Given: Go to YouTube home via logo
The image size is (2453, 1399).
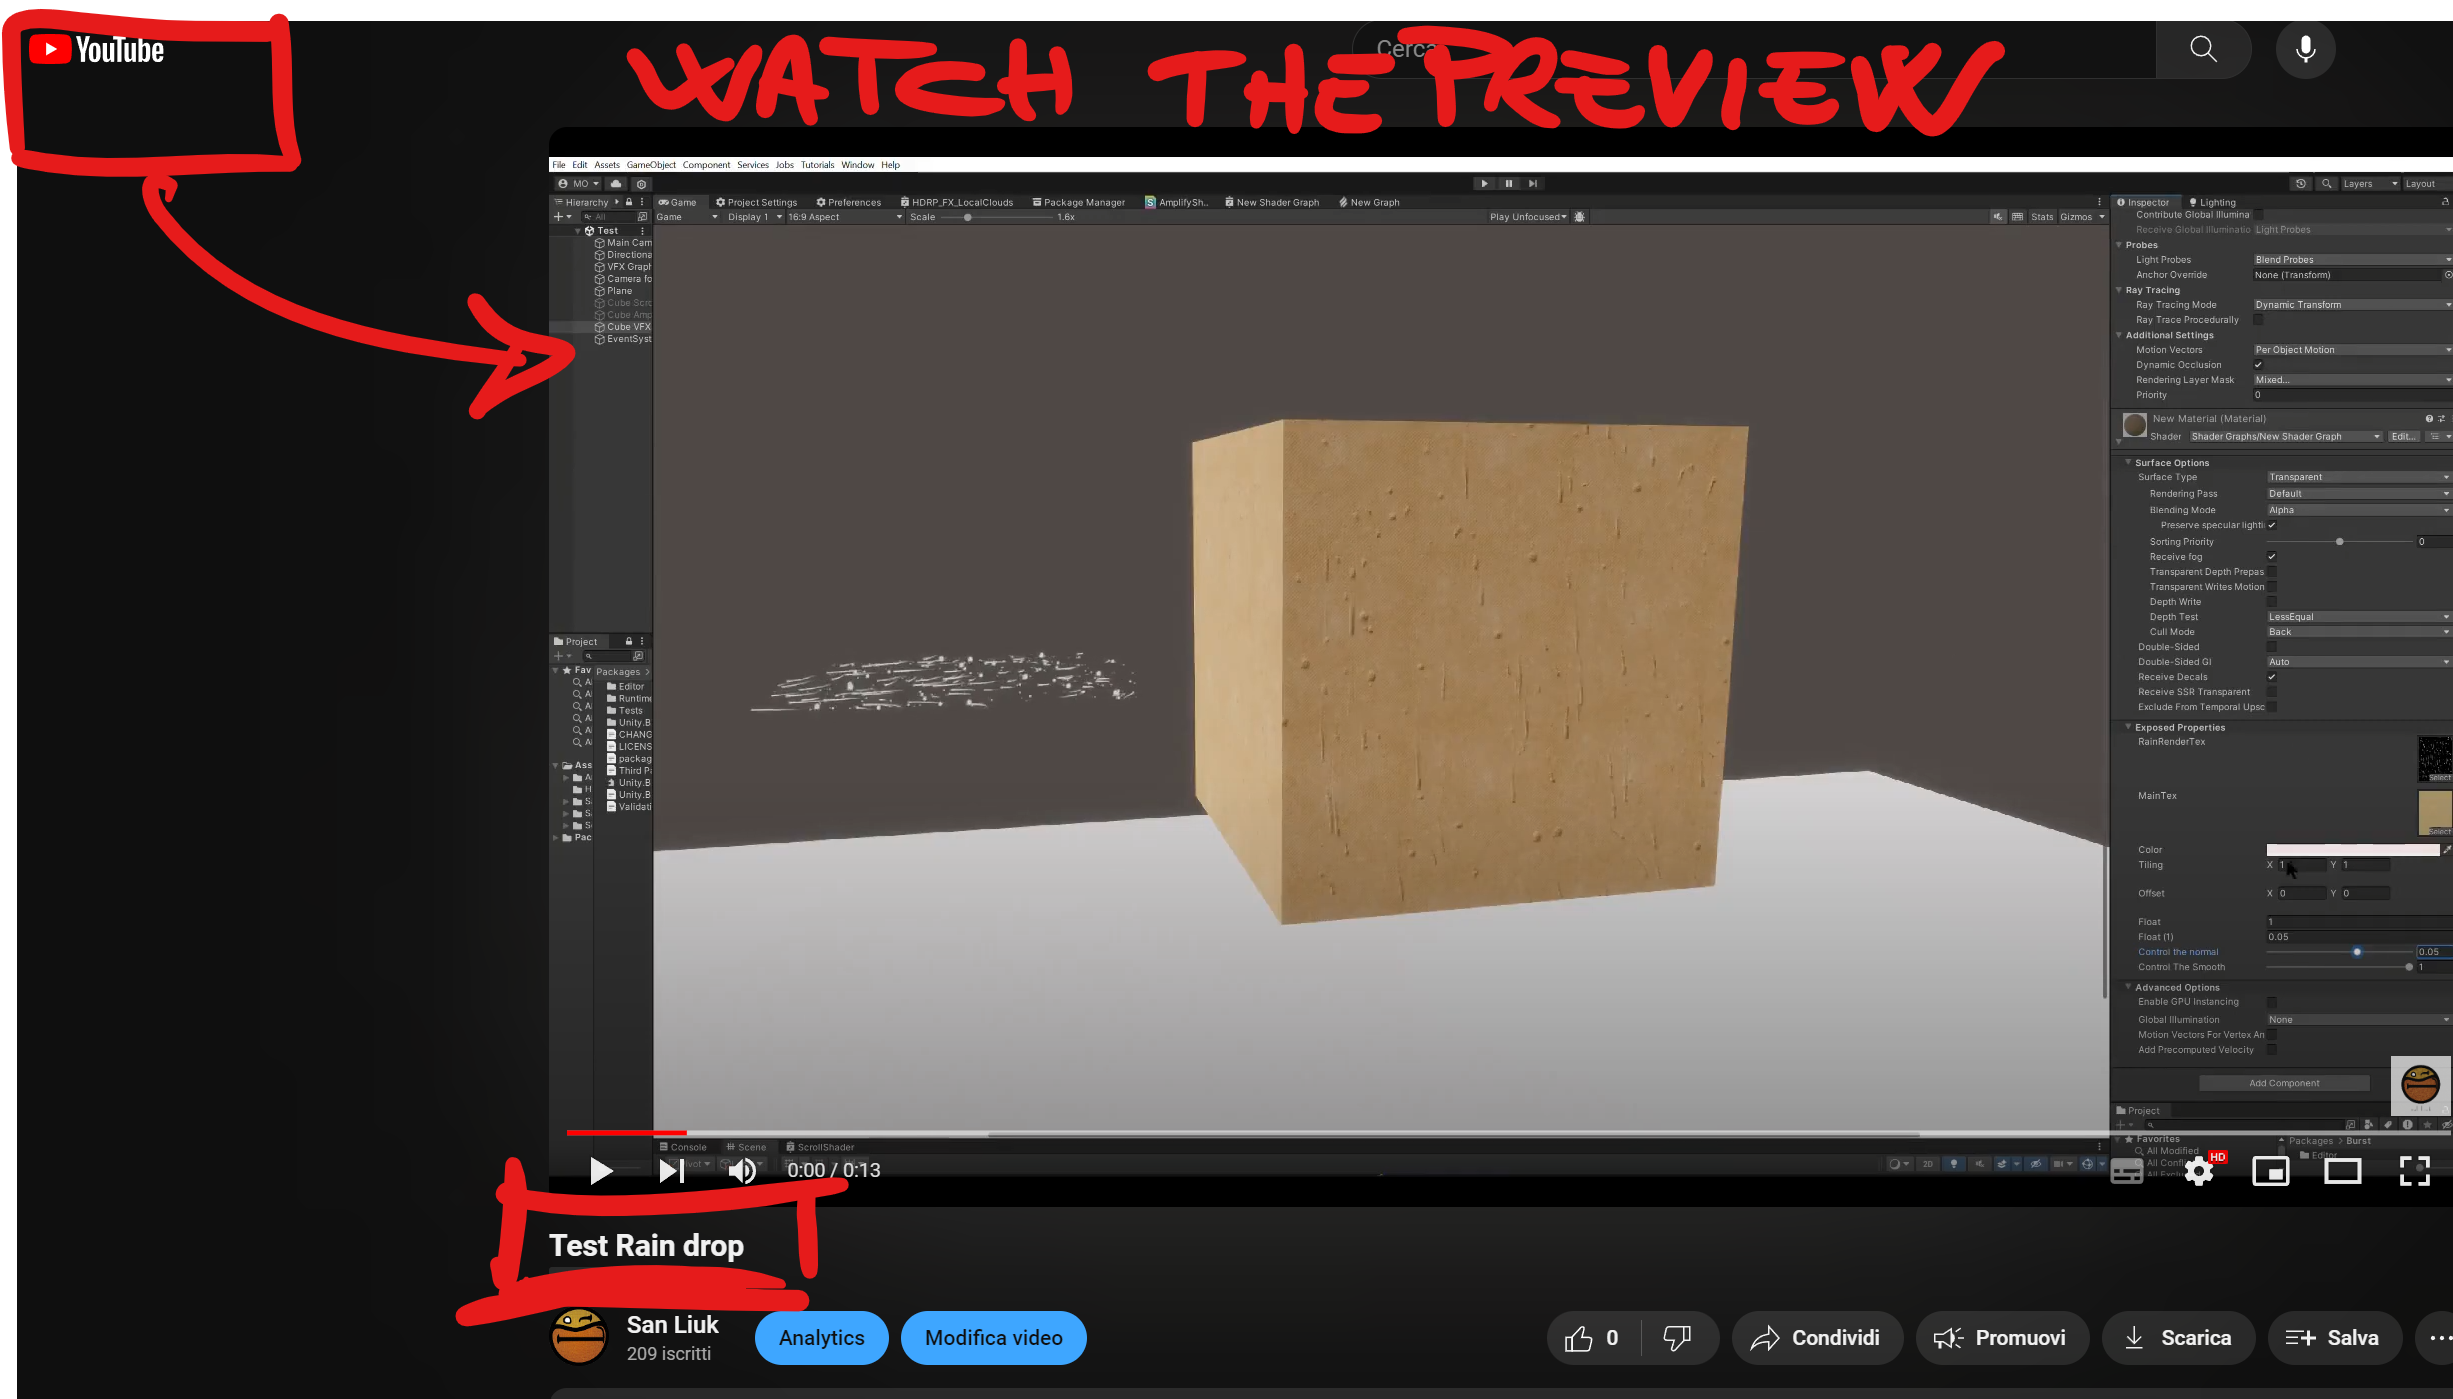Looking at the screenshot, I should click(97, 49).
